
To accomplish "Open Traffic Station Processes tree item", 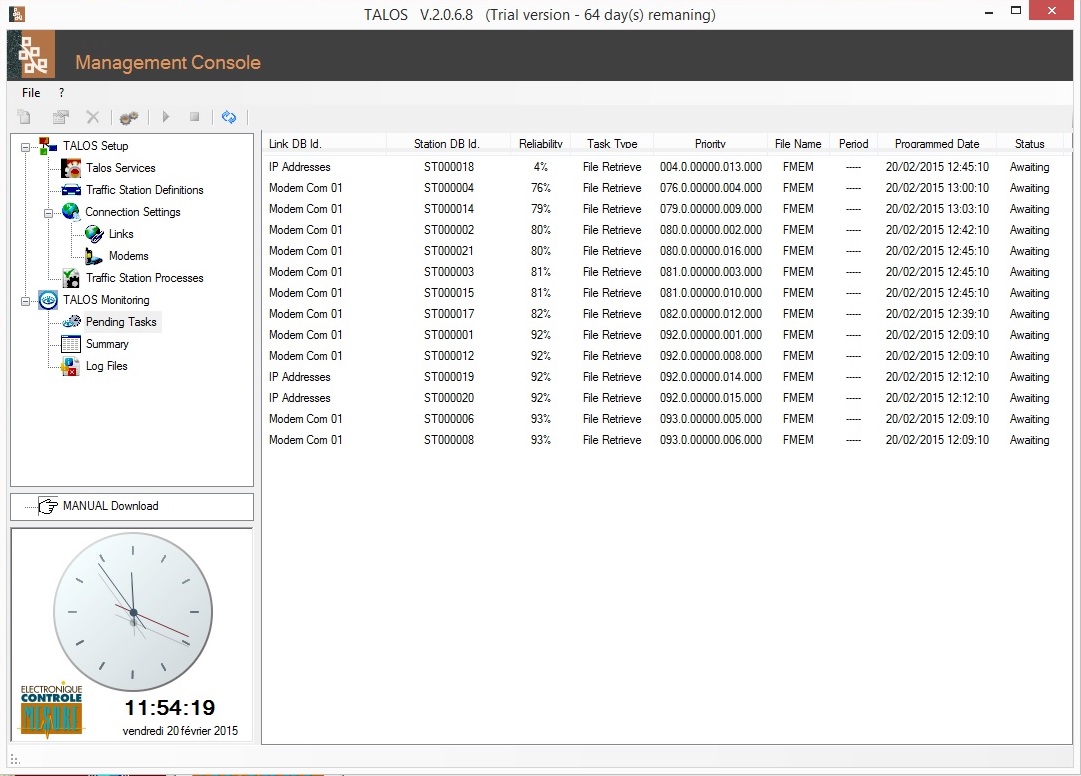I will coord(145,278).
